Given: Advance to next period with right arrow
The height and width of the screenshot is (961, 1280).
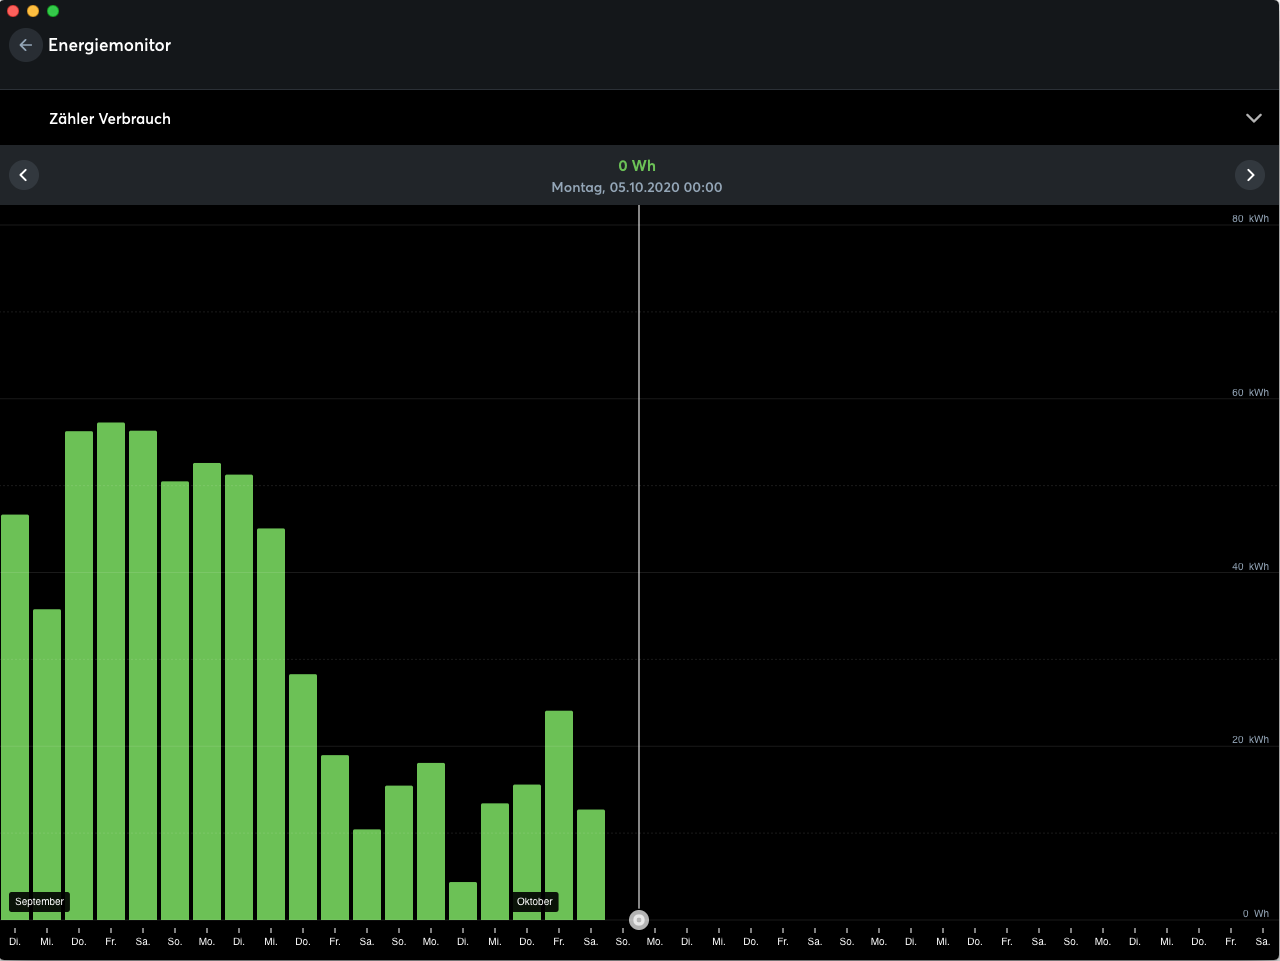Looking at the screenshot, I should pyautogui.click(x=1250, y=175).
